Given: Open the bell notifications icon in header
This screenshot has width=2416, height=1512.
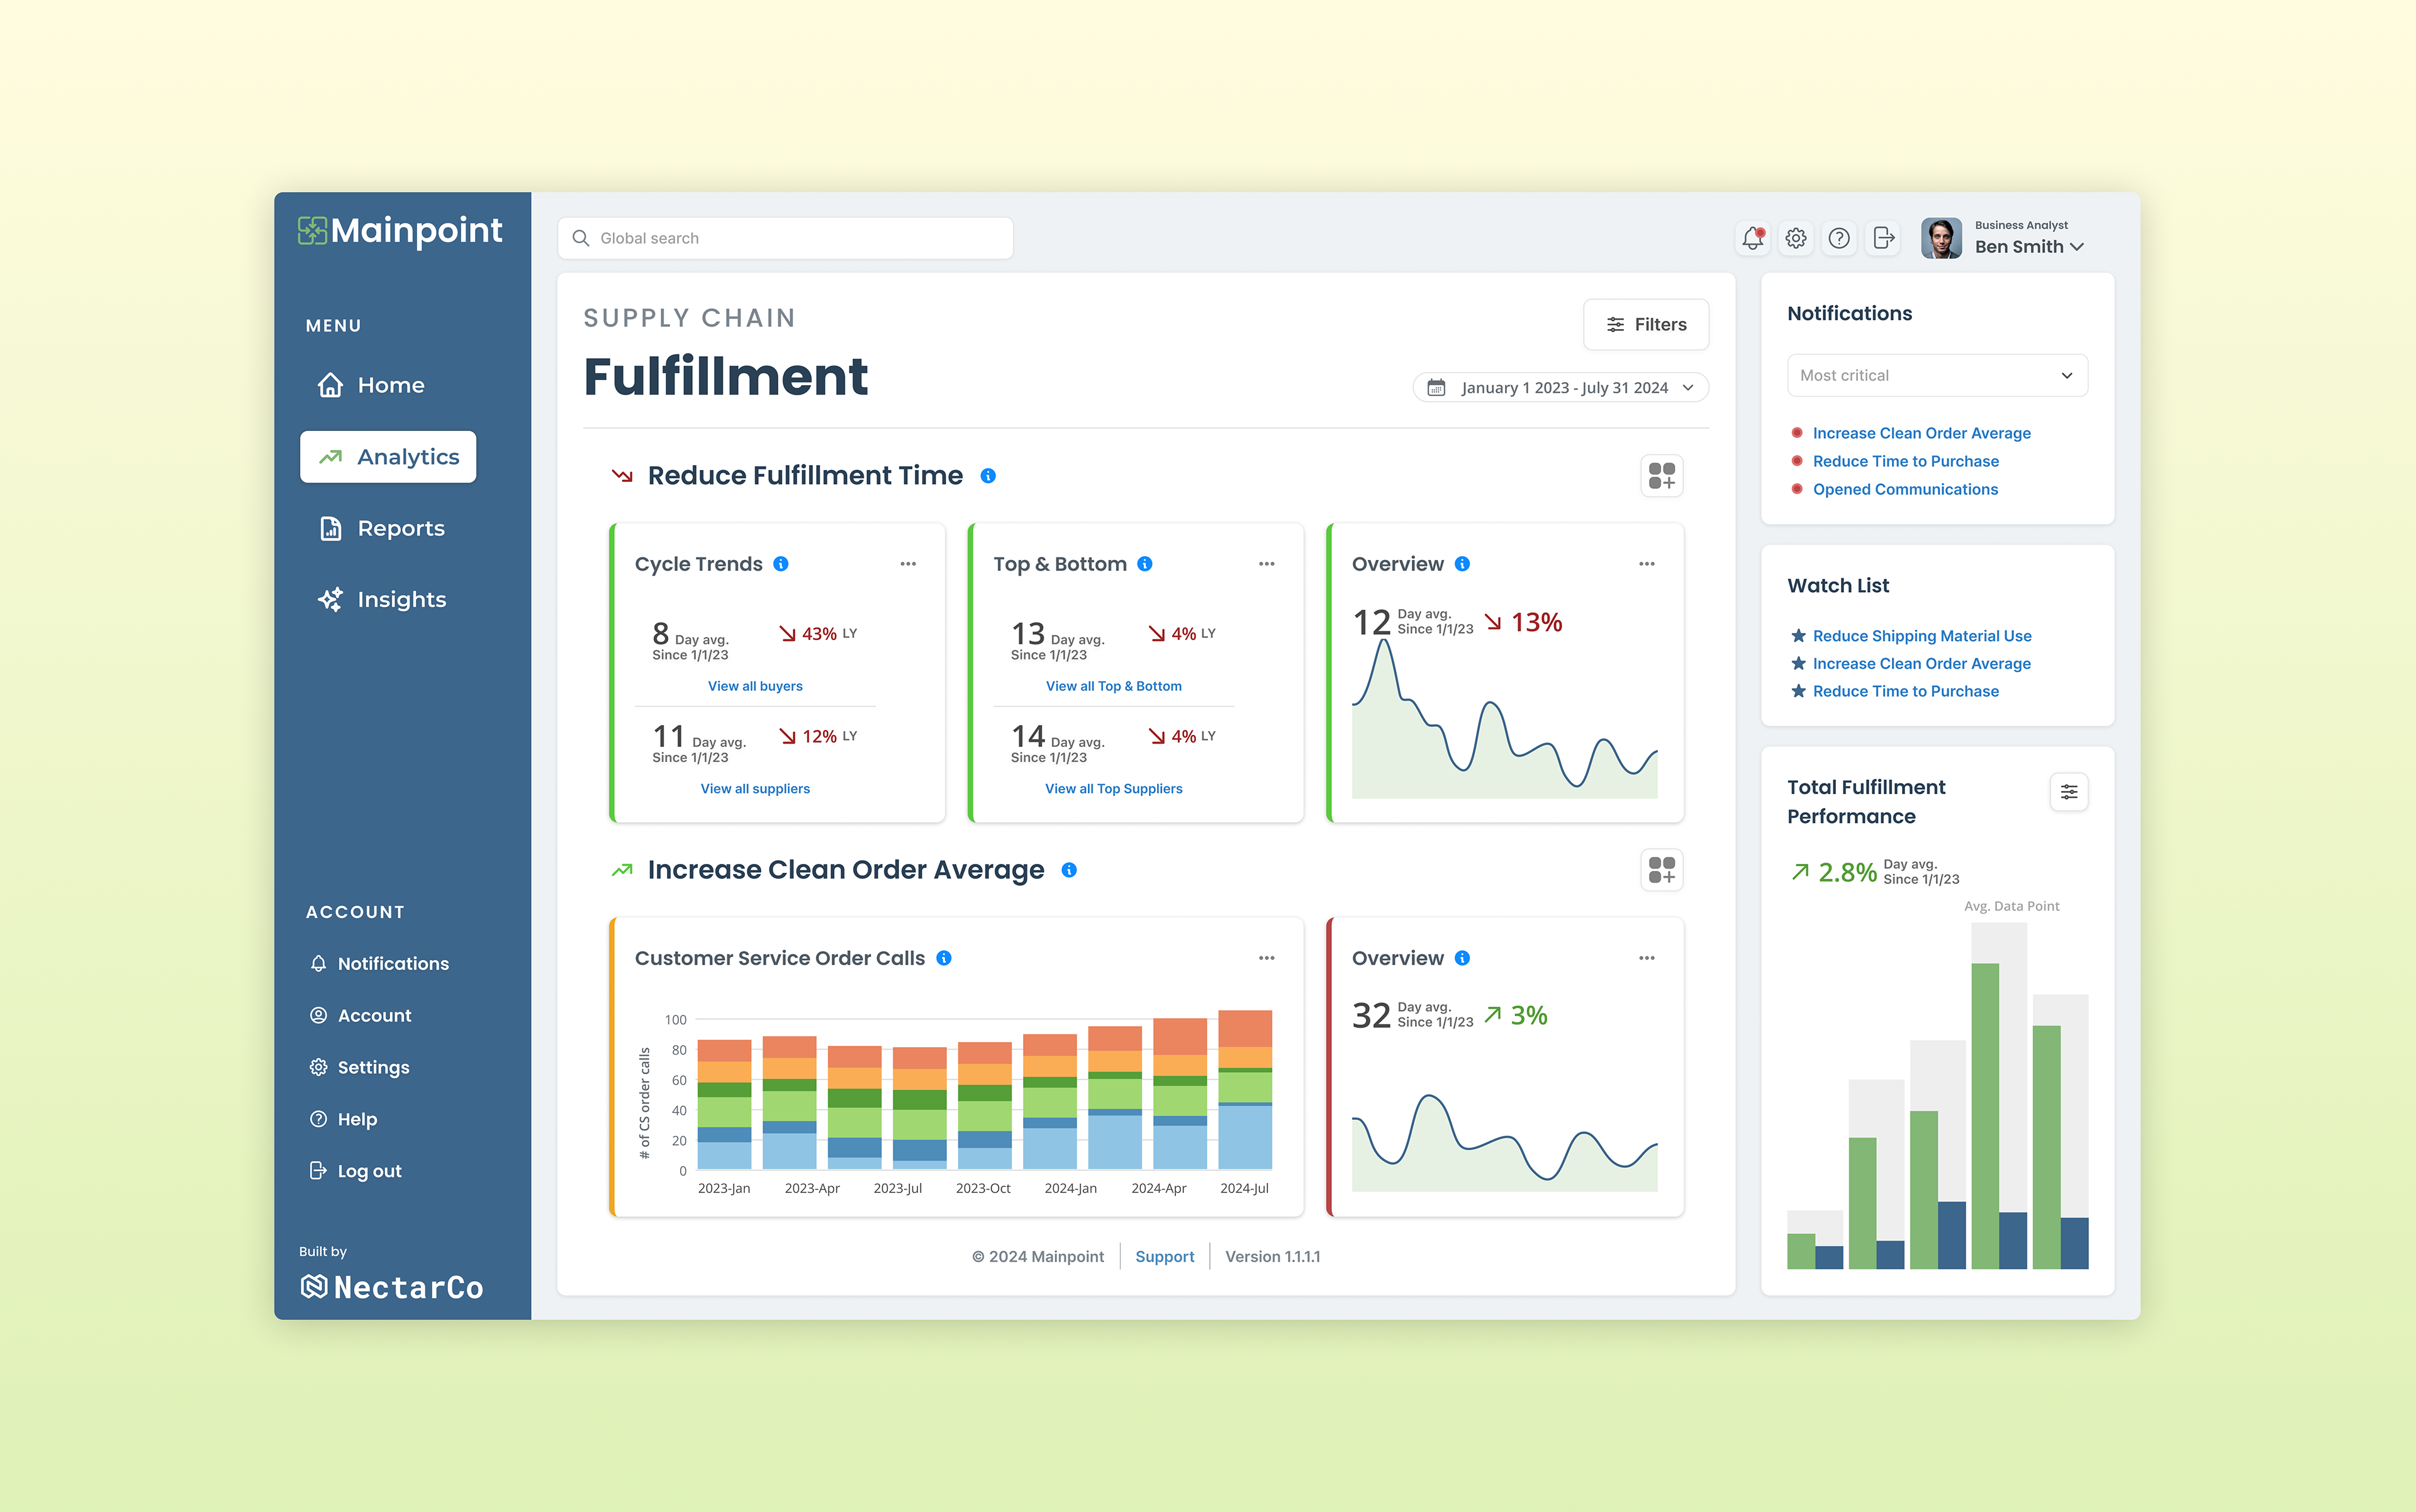Looking at the screenshot, I should click(1752, 238).
